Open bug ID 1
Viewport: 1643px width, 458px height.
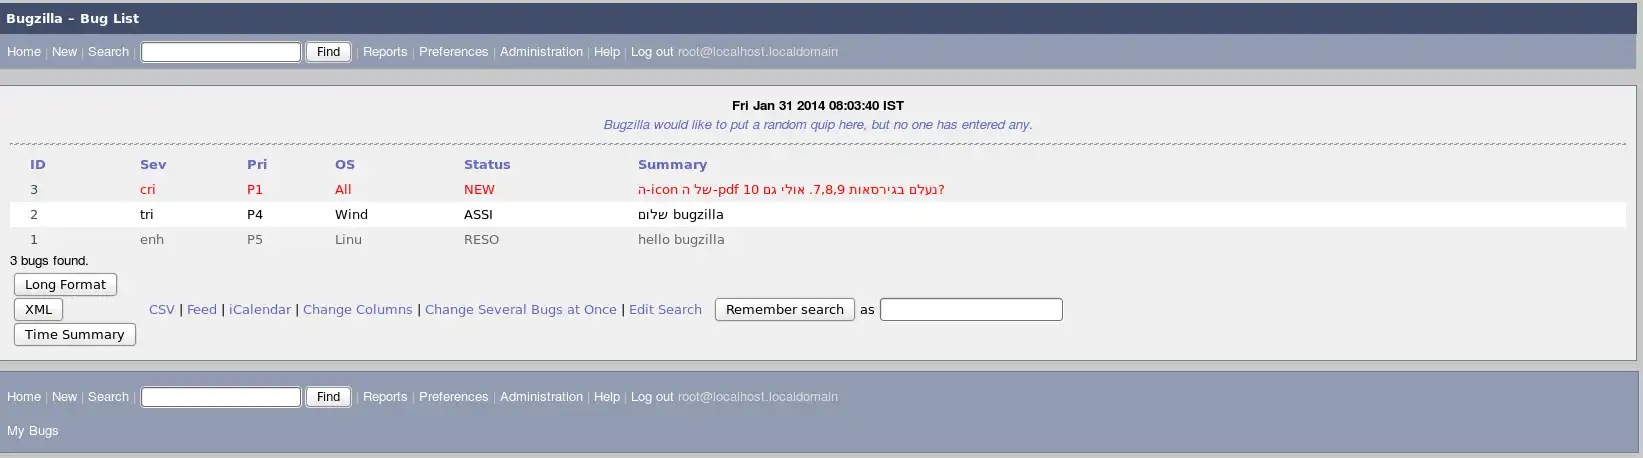point(34,240)
